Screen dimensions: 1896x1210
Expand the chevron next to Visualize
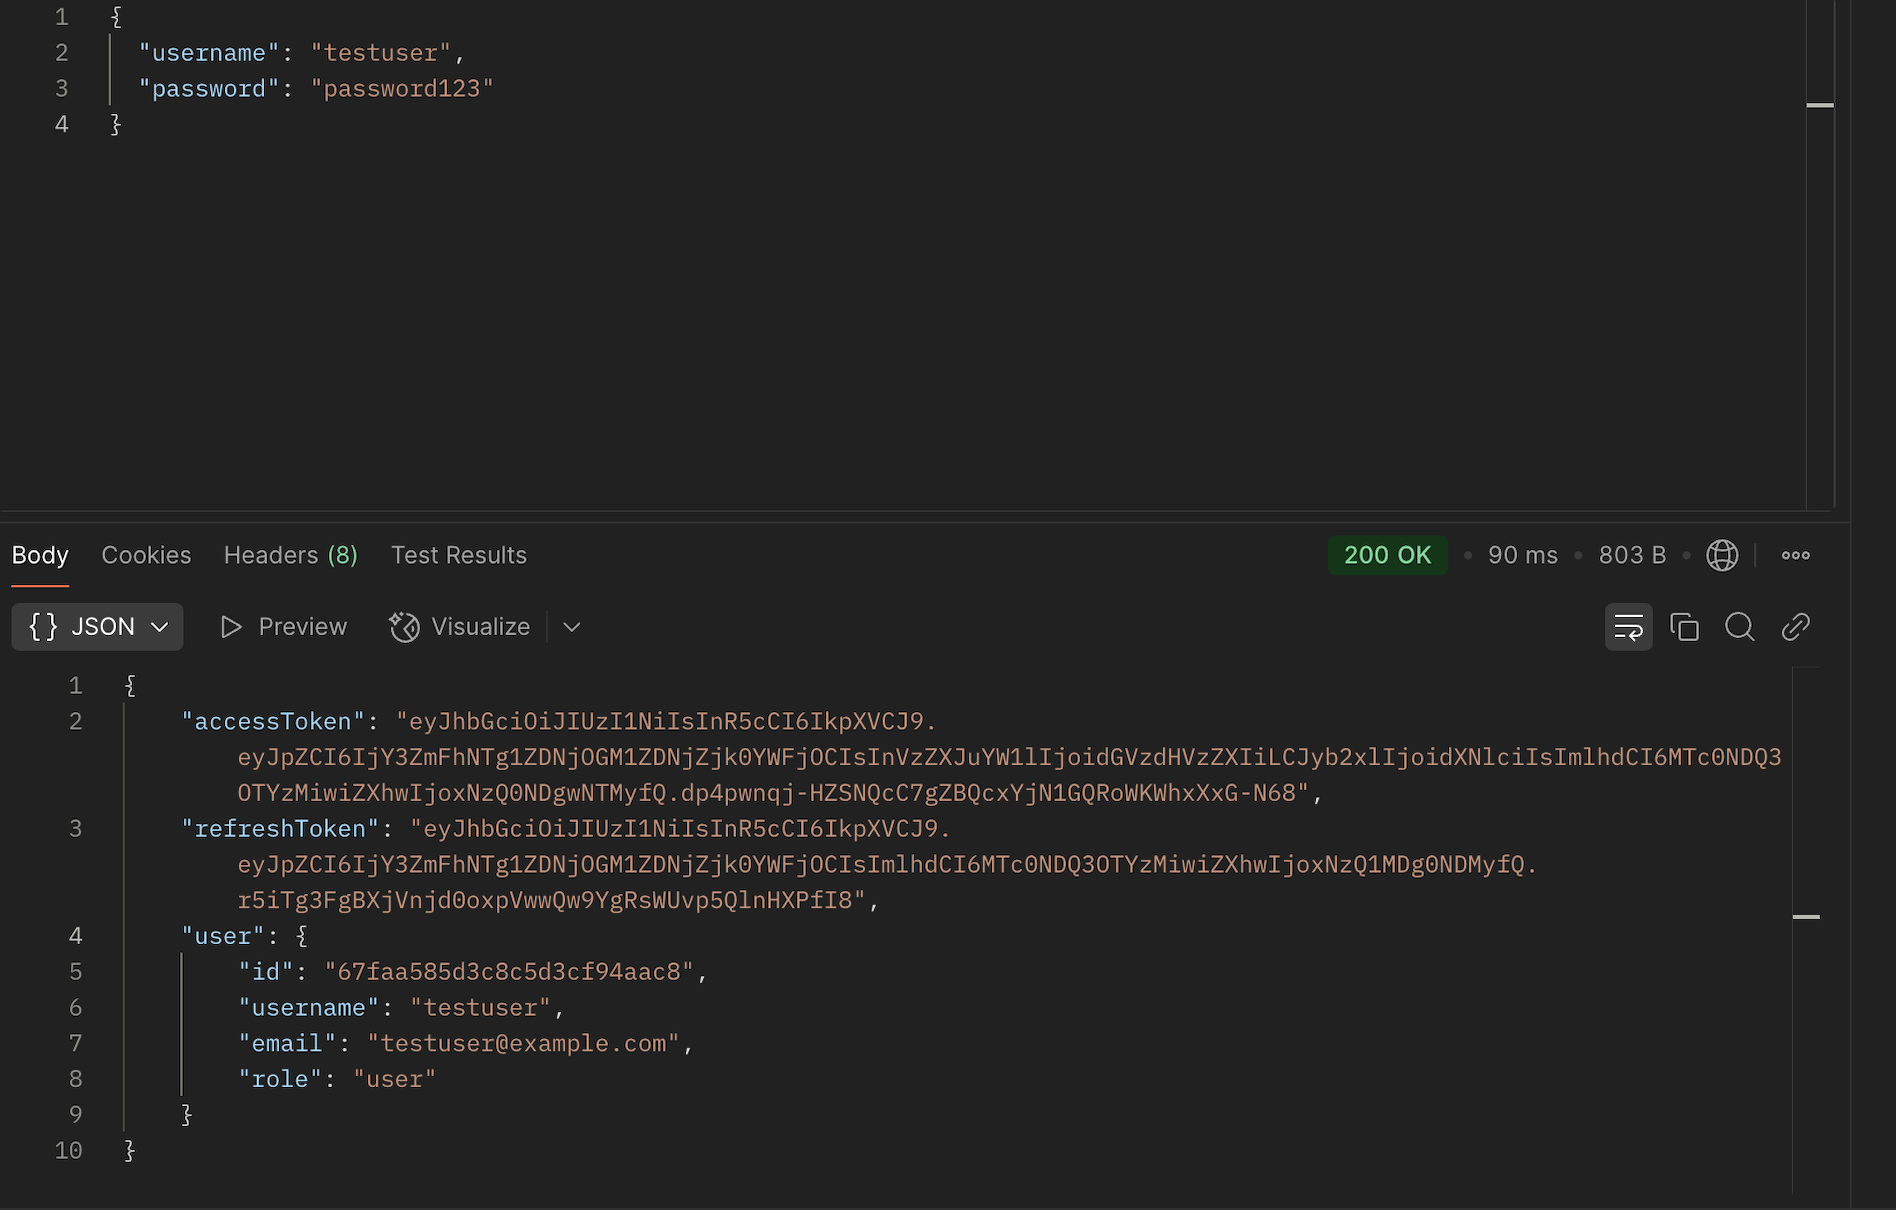tap(570, 628)
